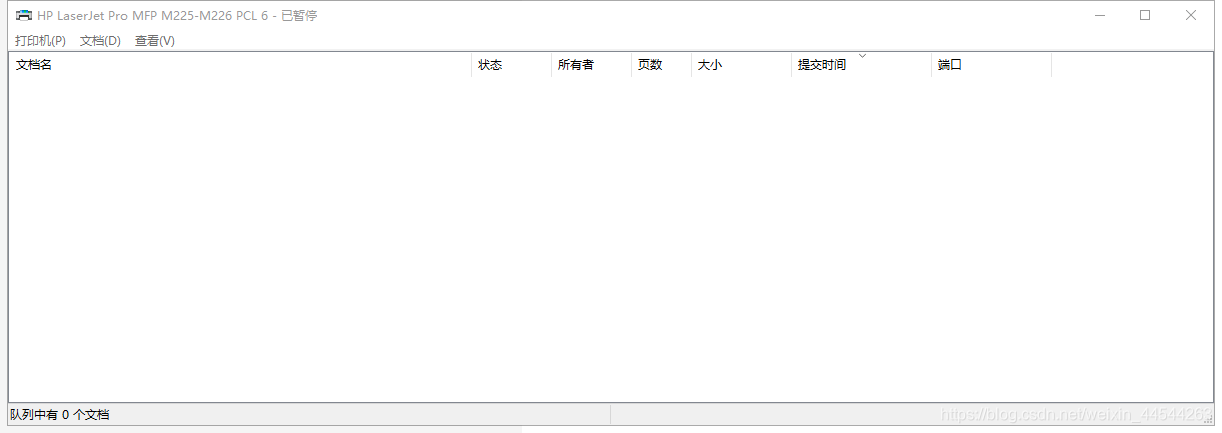Screen dimensions: 1222x433
Task: Open the 打印机(P) menu
Action: click(x=40, y=41)
